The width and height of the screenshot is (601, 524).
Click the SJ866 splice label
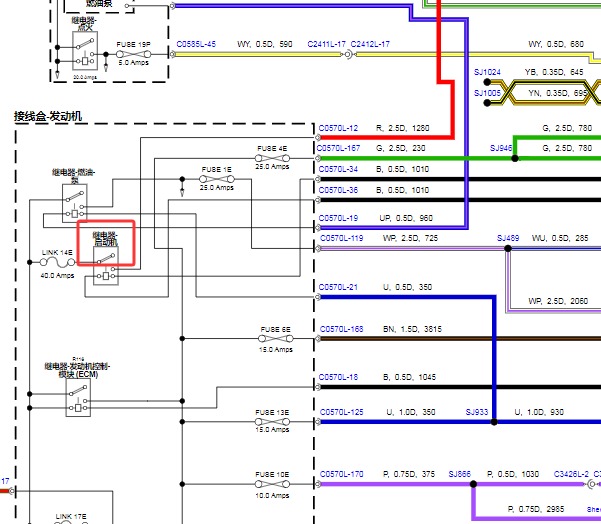point(460,474)
